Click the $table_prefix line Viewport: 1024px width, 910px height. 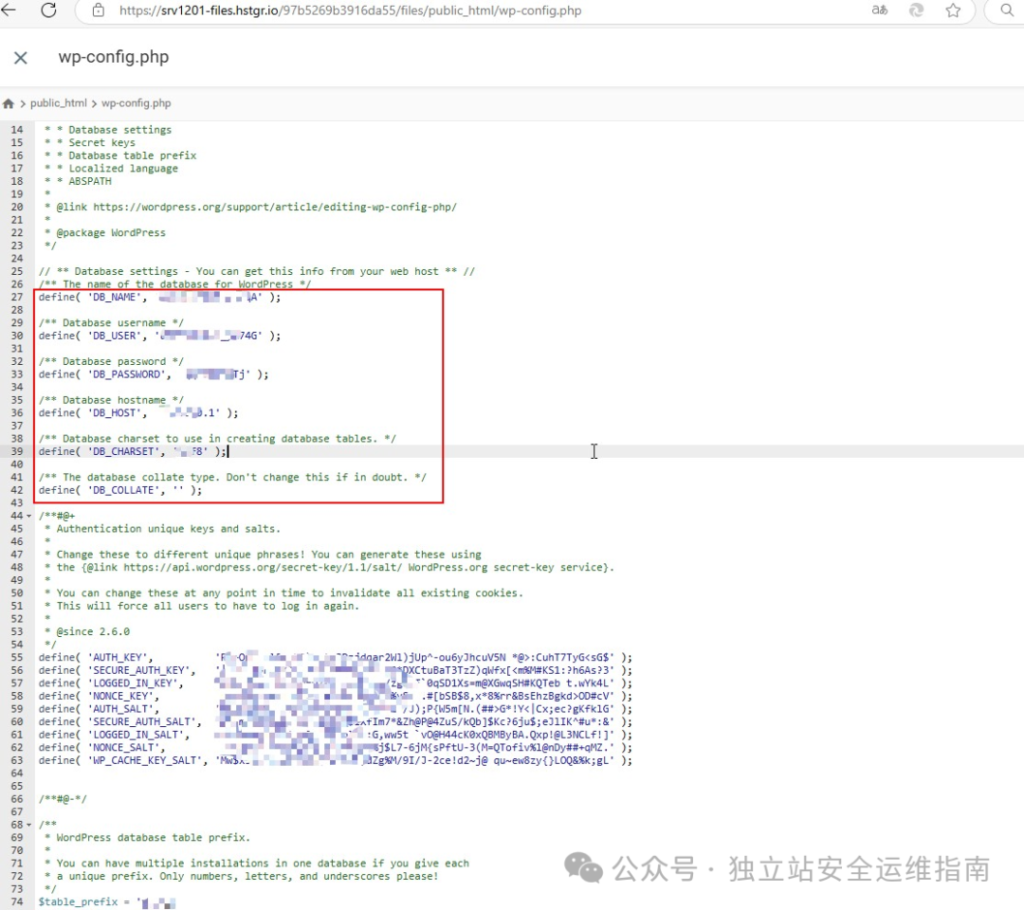pyautogui.click(x=107, y=902)
